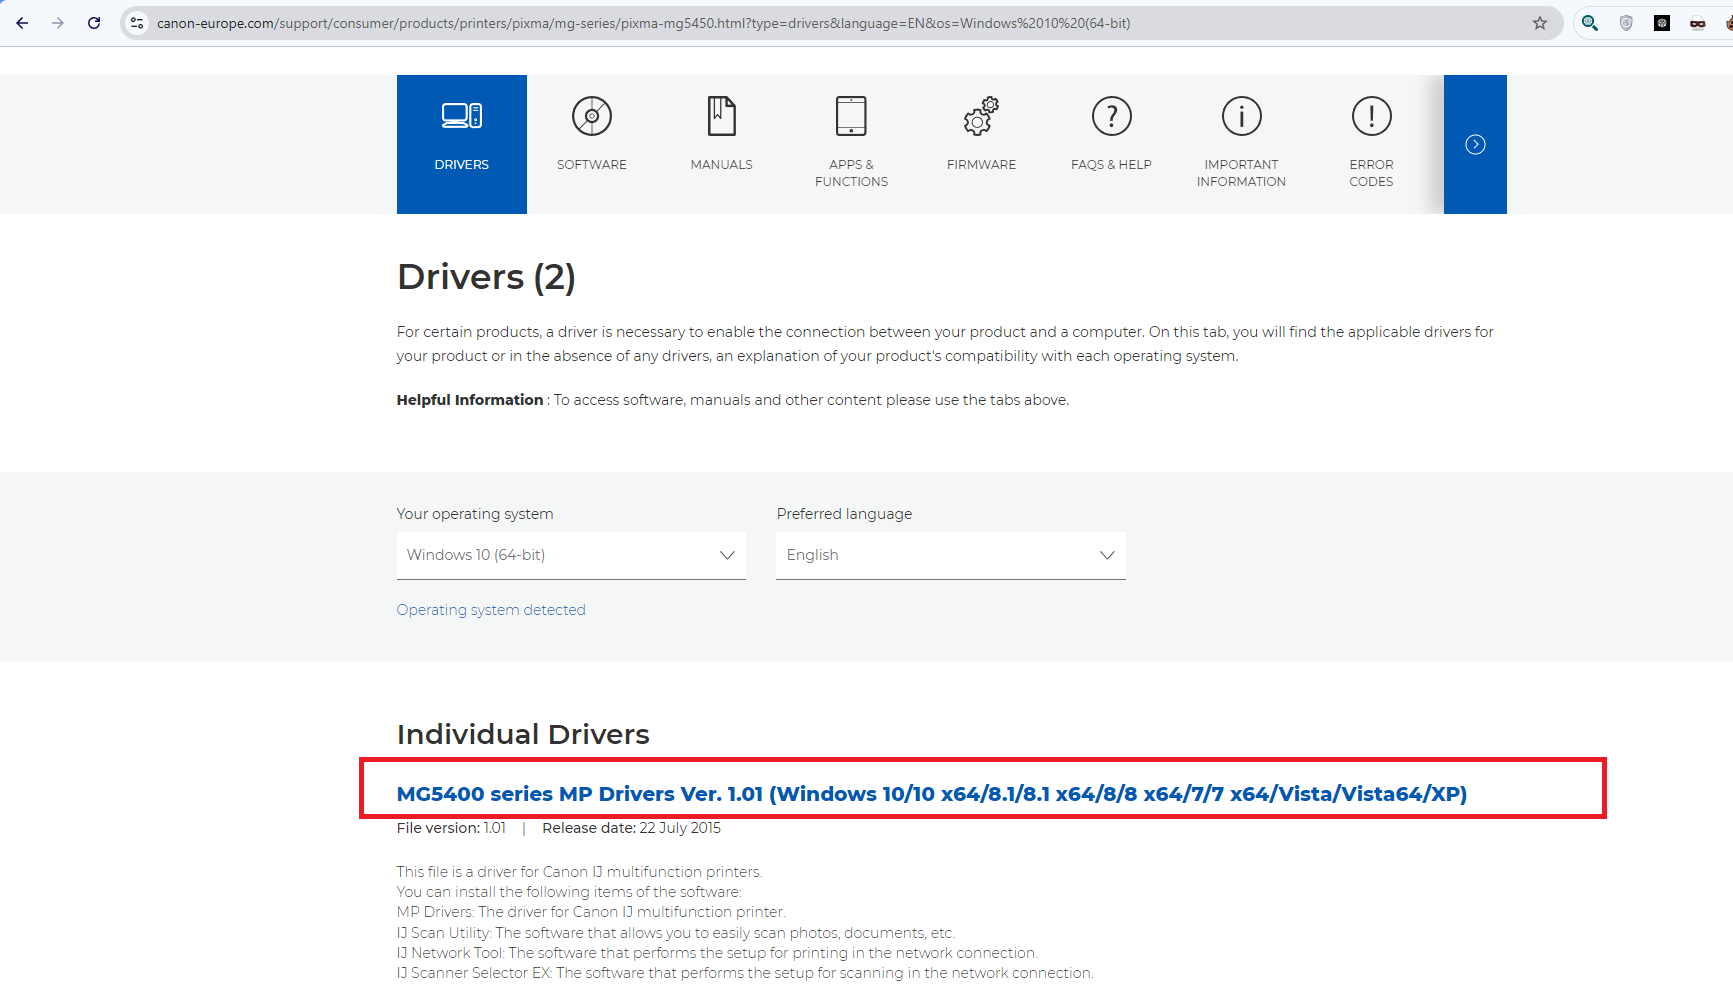The image size is (1733, 998).
Task: Click the Drivers (2) heading
Action: pyautogui.click(x=486, y=277)
